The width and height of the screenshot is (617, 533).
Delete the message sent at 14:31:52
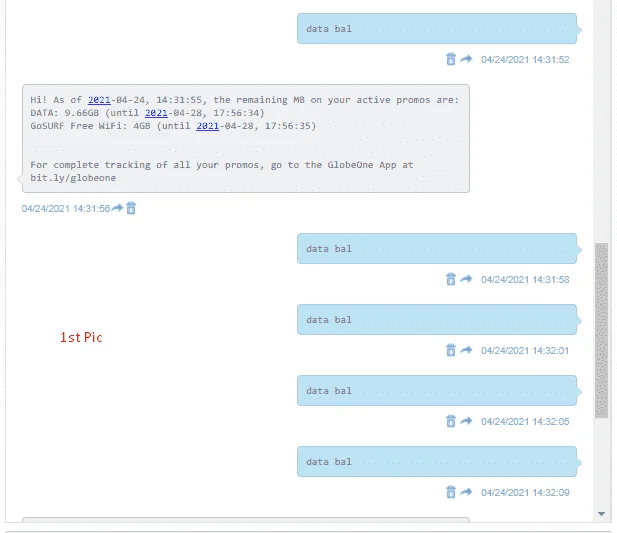451,59
